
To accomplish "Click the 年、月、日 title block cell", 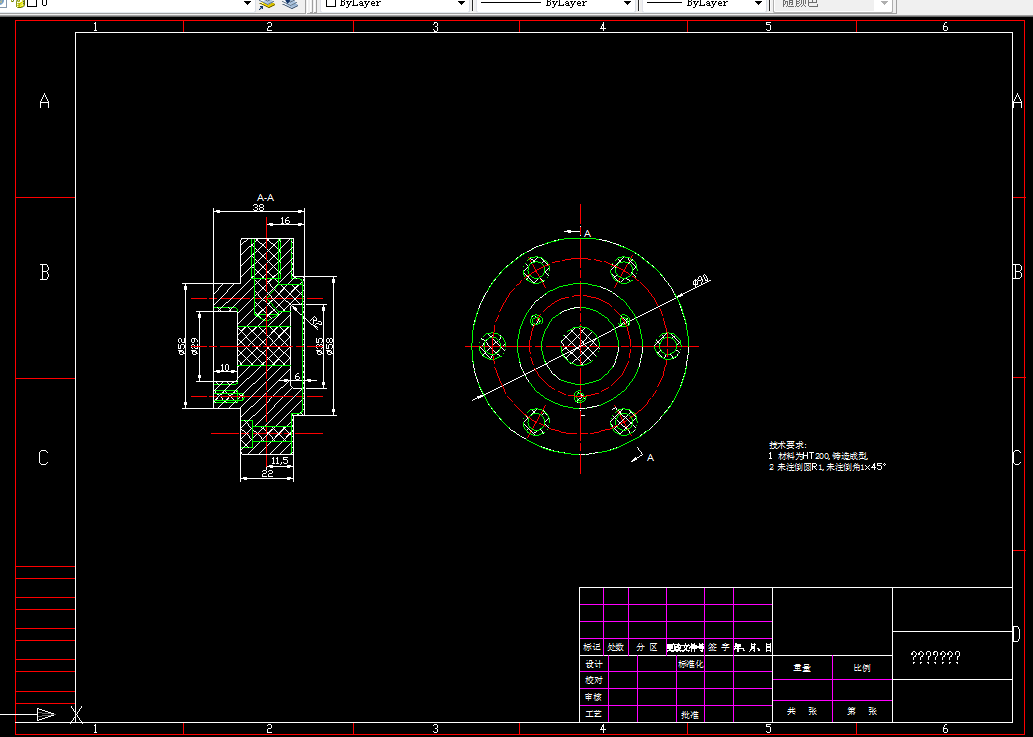I will point(752,647).
